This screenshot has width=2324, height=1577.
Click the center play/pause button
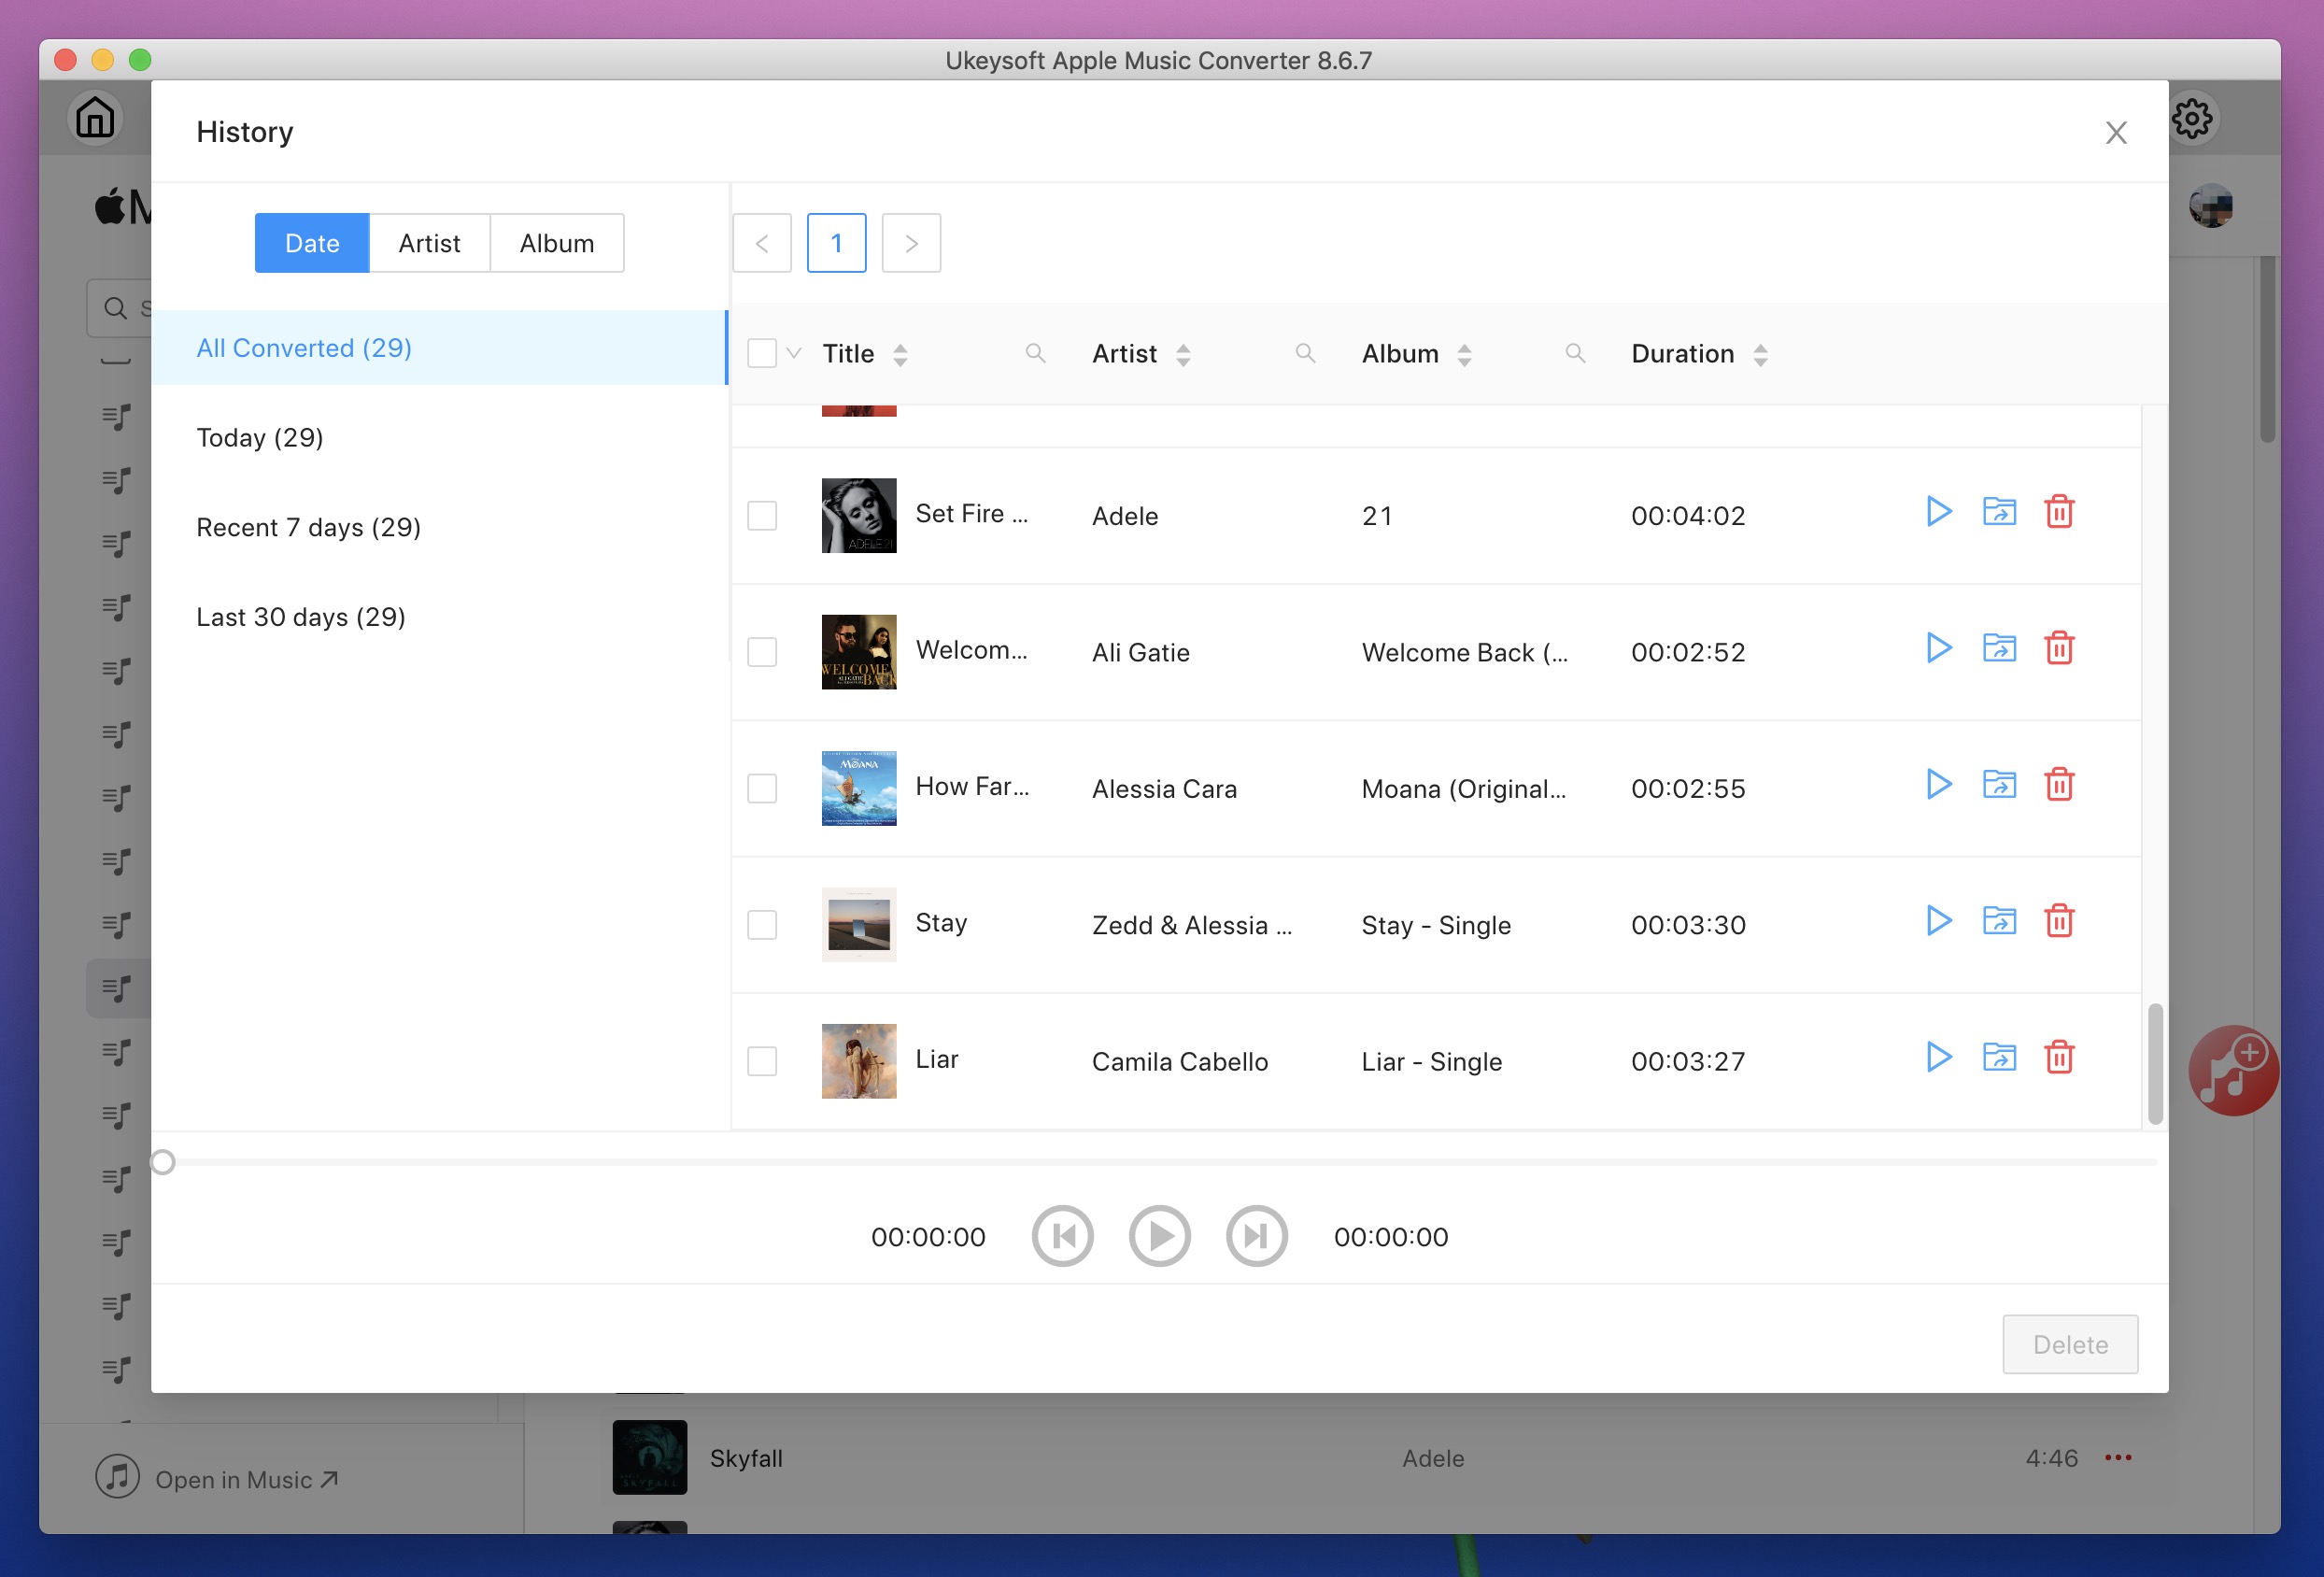tap(1161, 1236)
